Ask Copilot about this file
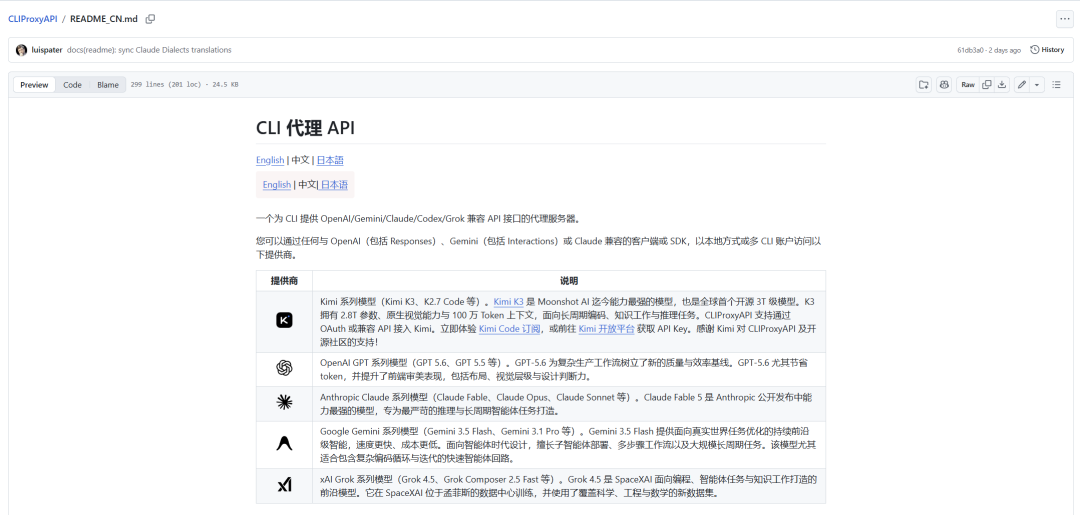 pos(944,85)
